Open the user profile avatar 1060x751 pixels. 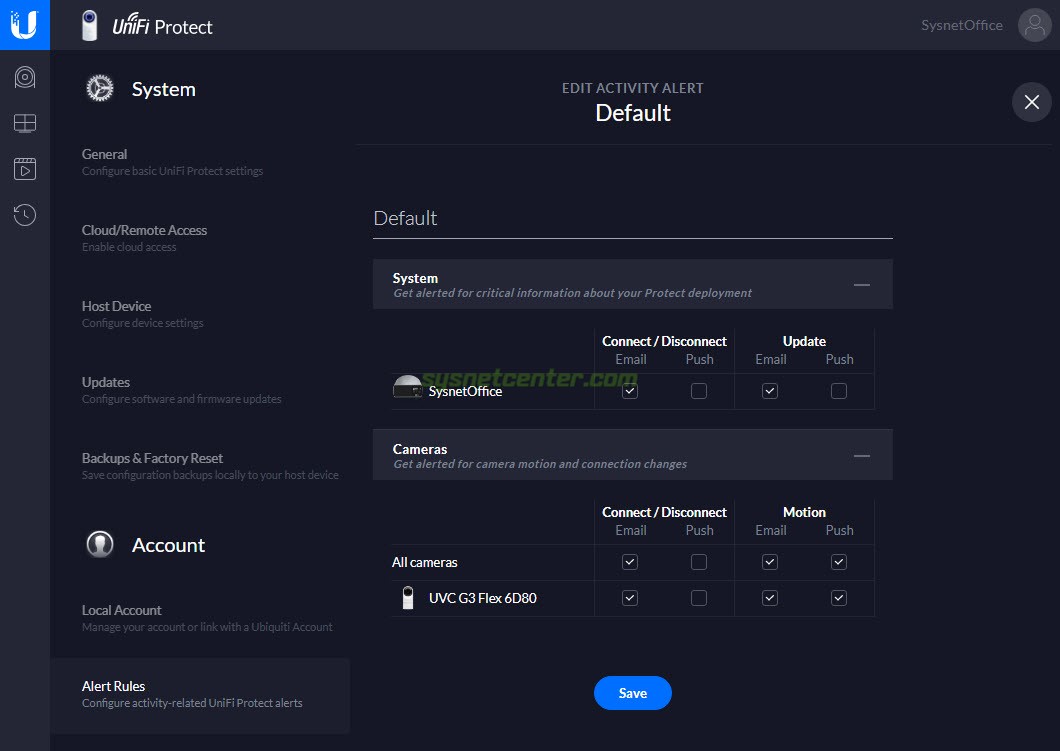tap(1034, 25)
